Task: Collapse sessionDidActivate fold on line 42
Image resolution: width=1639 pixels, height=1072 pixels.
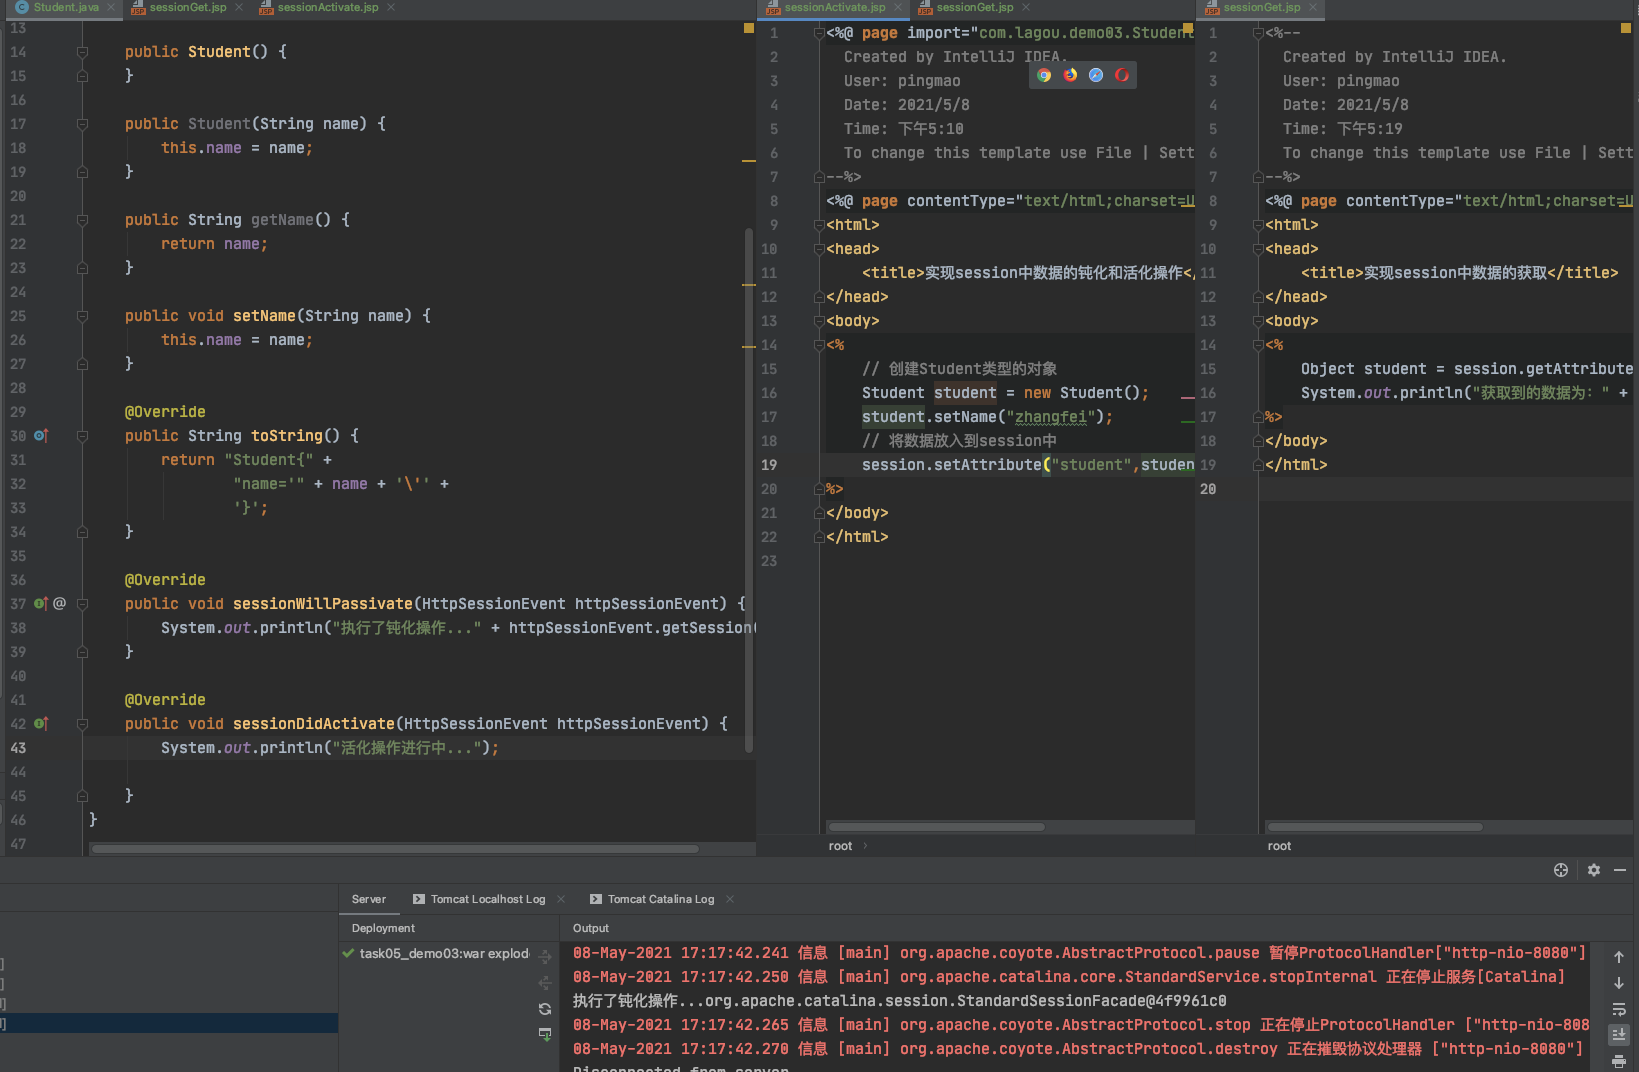Action: 82,724
